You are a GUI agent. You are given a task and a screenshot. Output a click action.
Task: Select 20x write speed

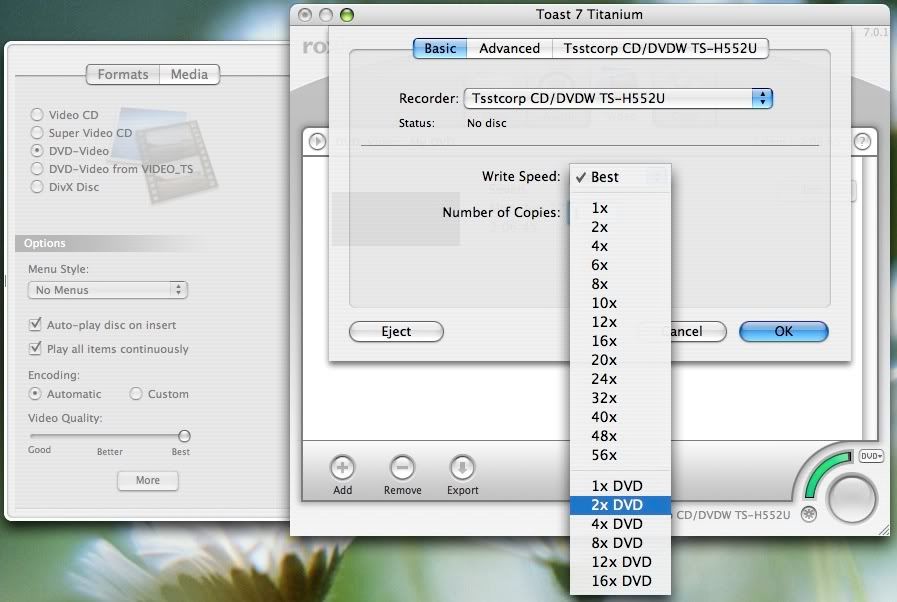[620, 360]
